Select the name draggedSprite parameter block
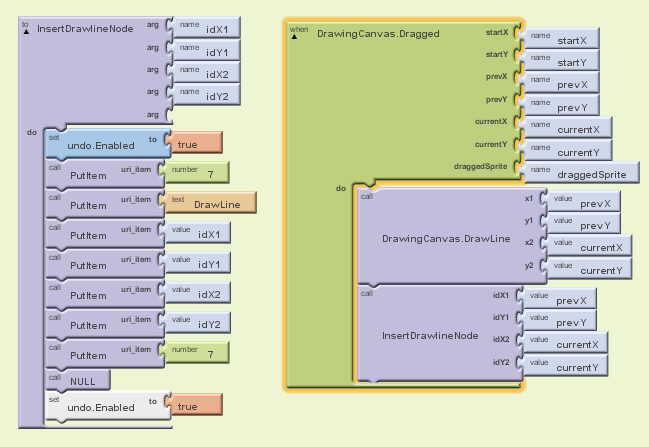649x447 pixels. point(580,173)
